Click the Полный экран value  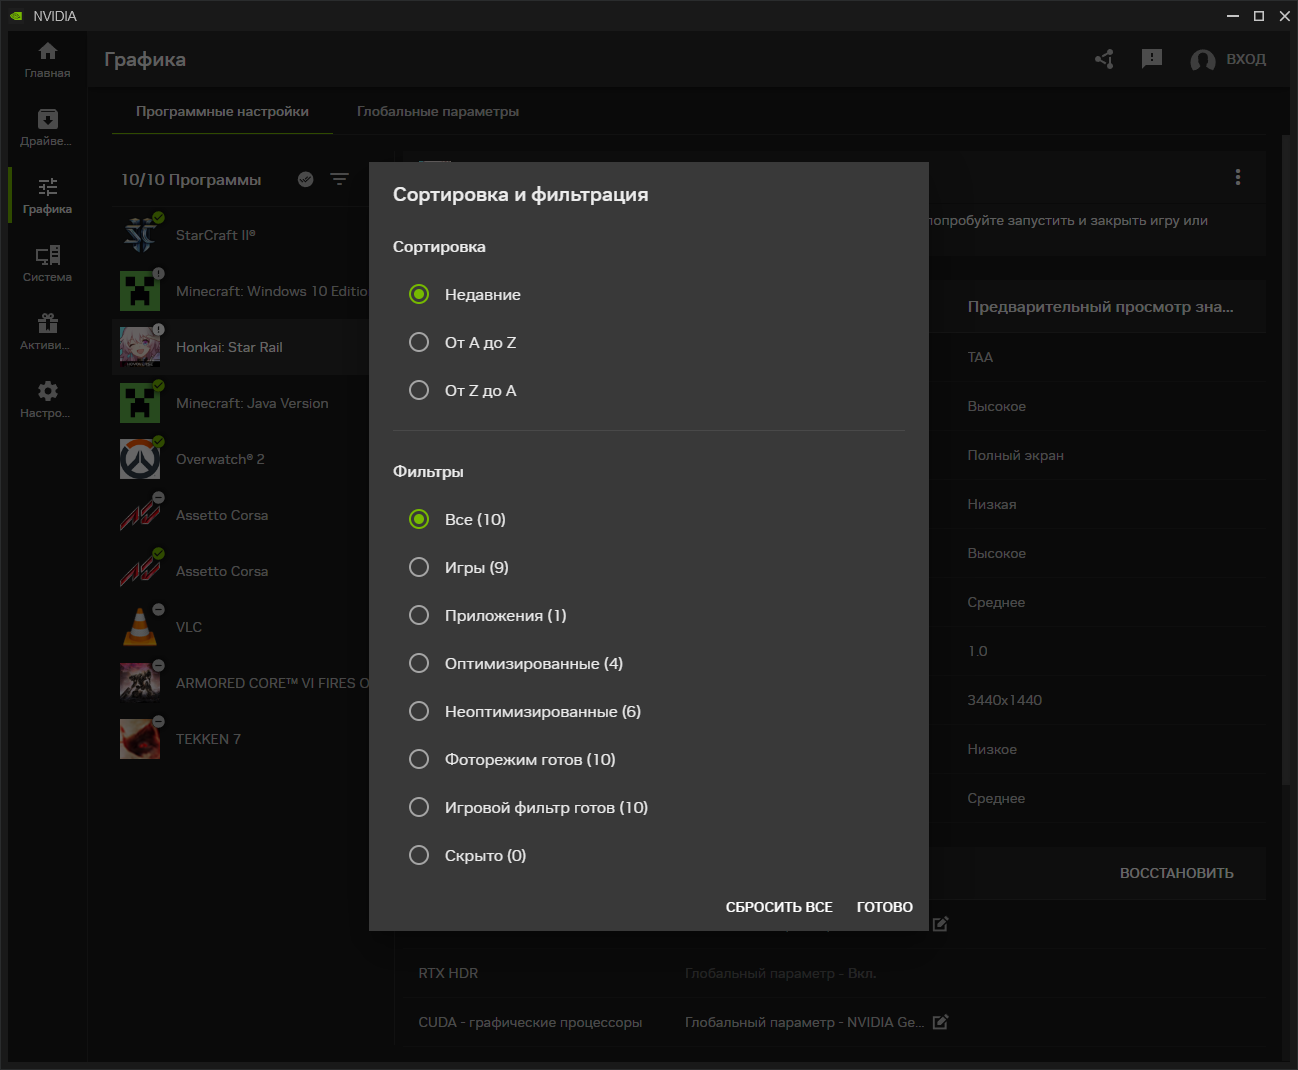1015,455
